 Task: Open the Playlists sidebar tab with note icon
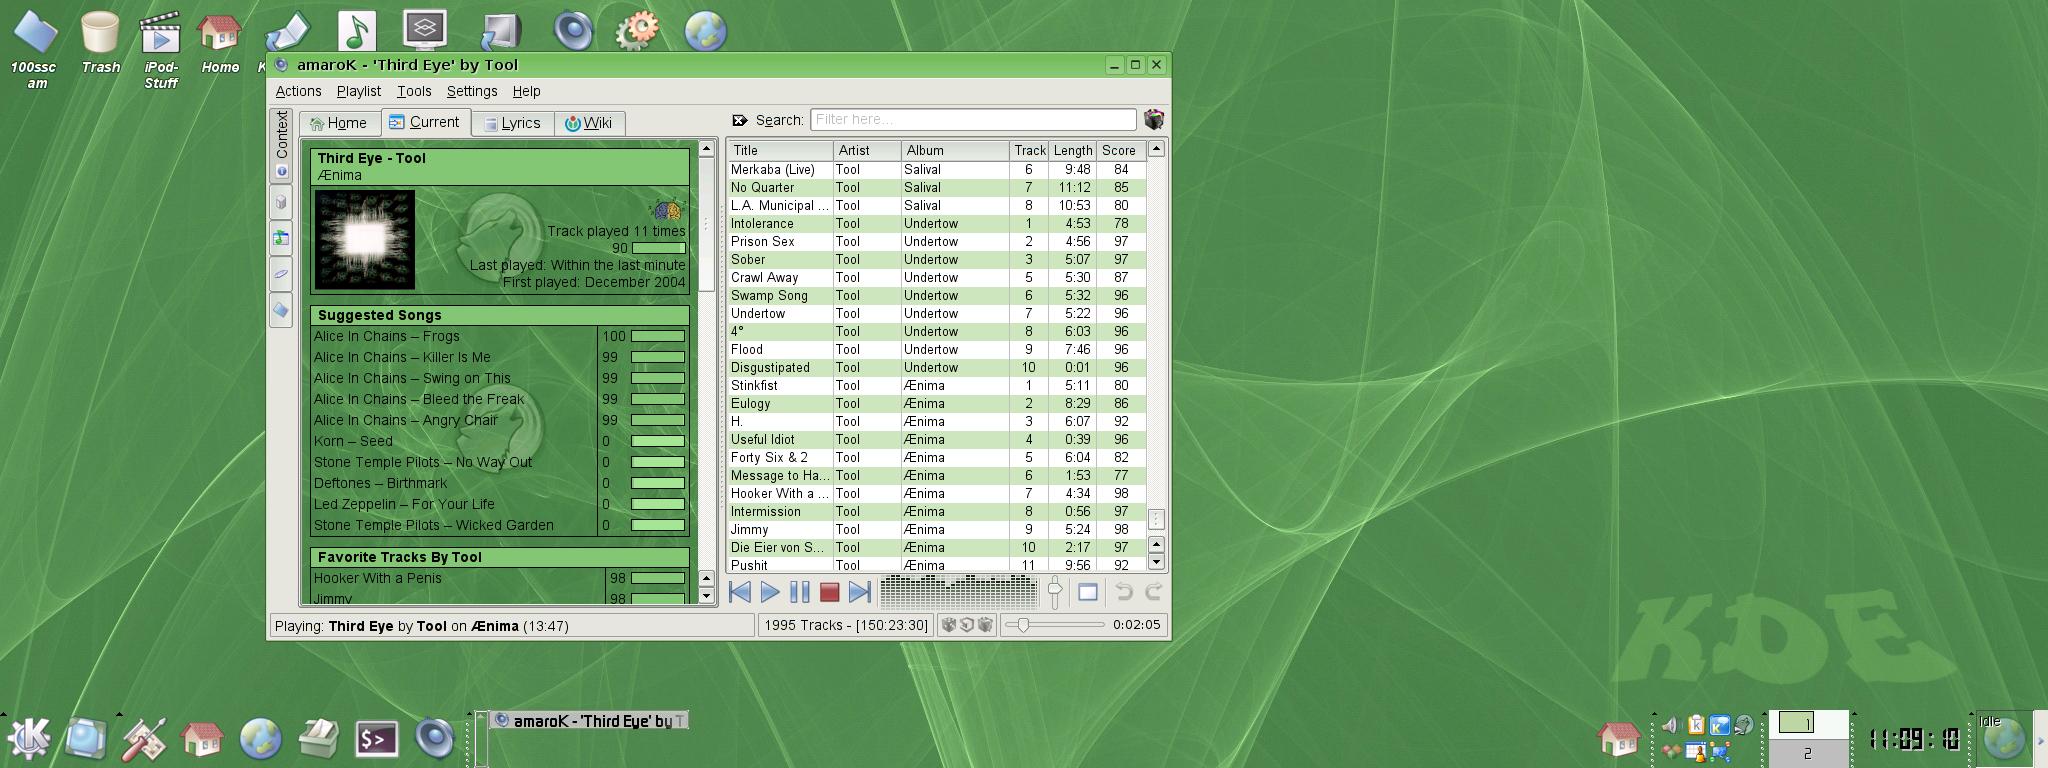point(281,238)
